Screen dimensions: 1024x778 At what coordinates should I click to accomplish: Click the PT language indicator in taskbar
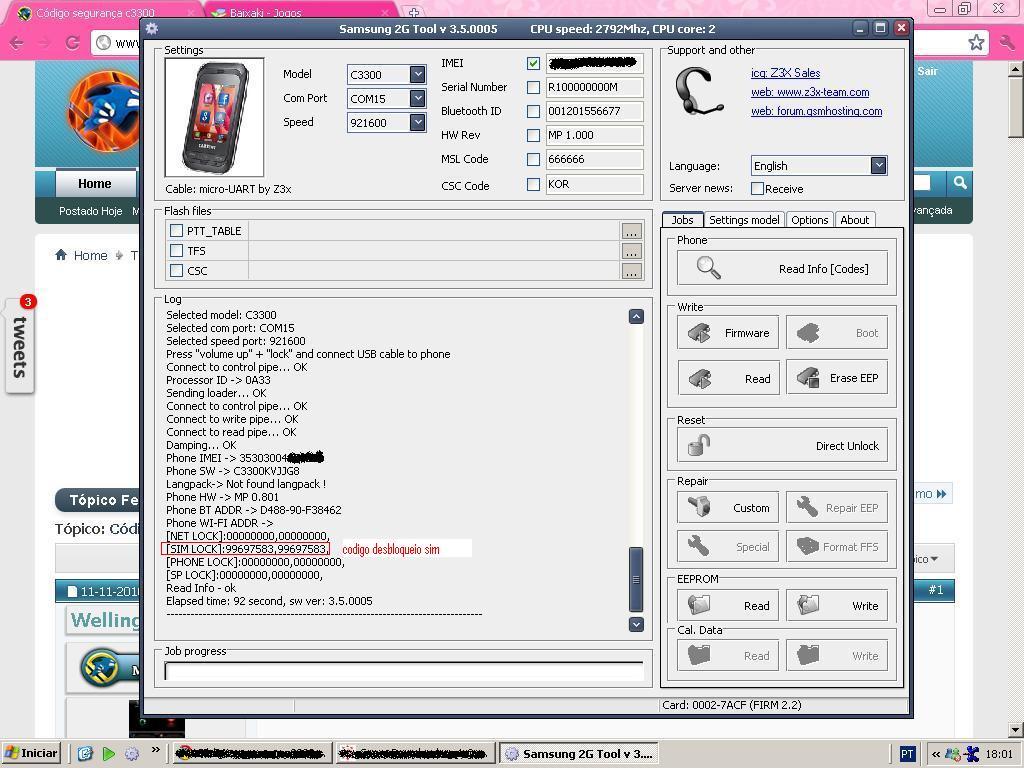[x=906, y=754]
